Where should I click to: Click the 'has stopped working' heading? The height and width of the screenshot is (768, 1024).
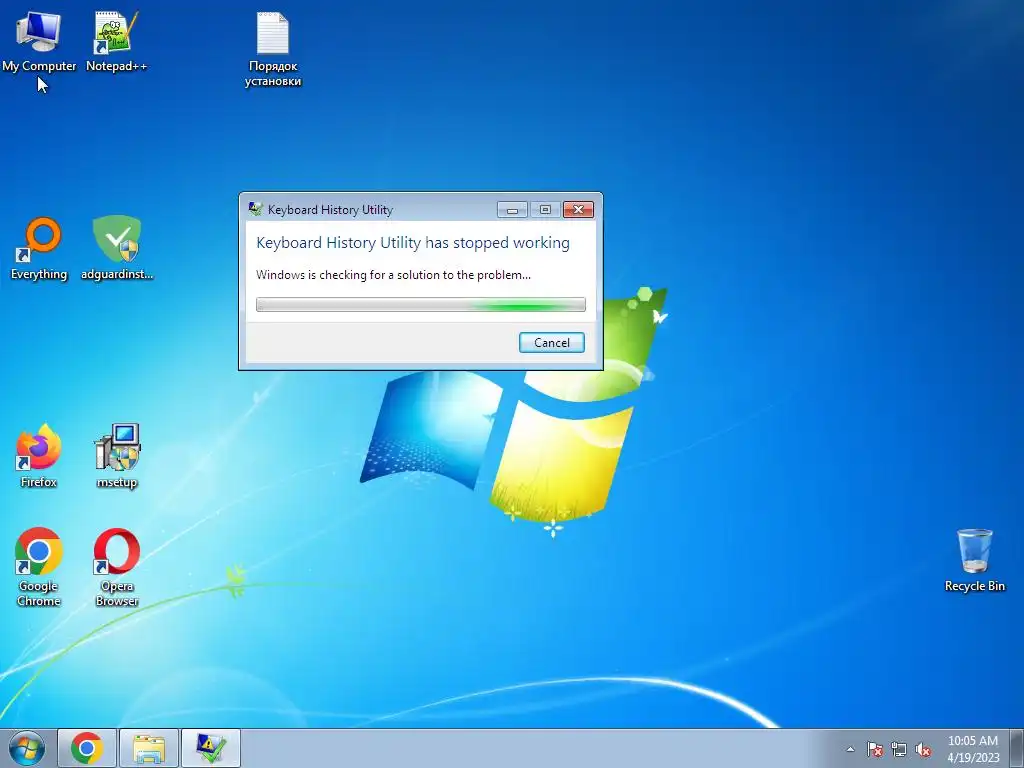pos(413,243)
